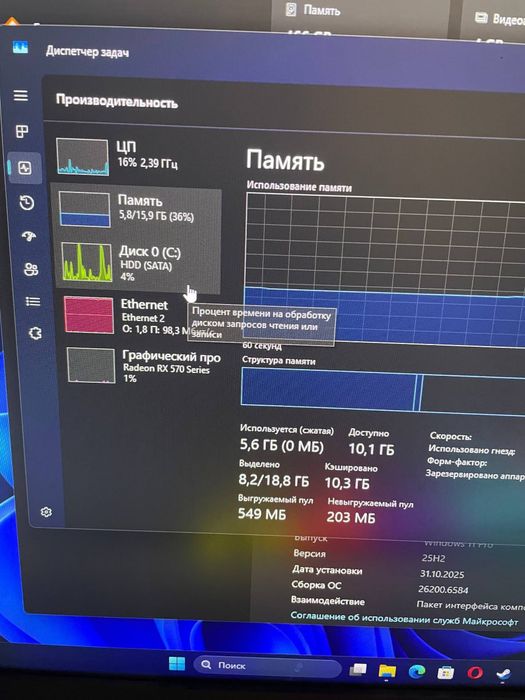Open Microsoft Store from taskbar
Viewport: 525px width, 700px height.
445,672
